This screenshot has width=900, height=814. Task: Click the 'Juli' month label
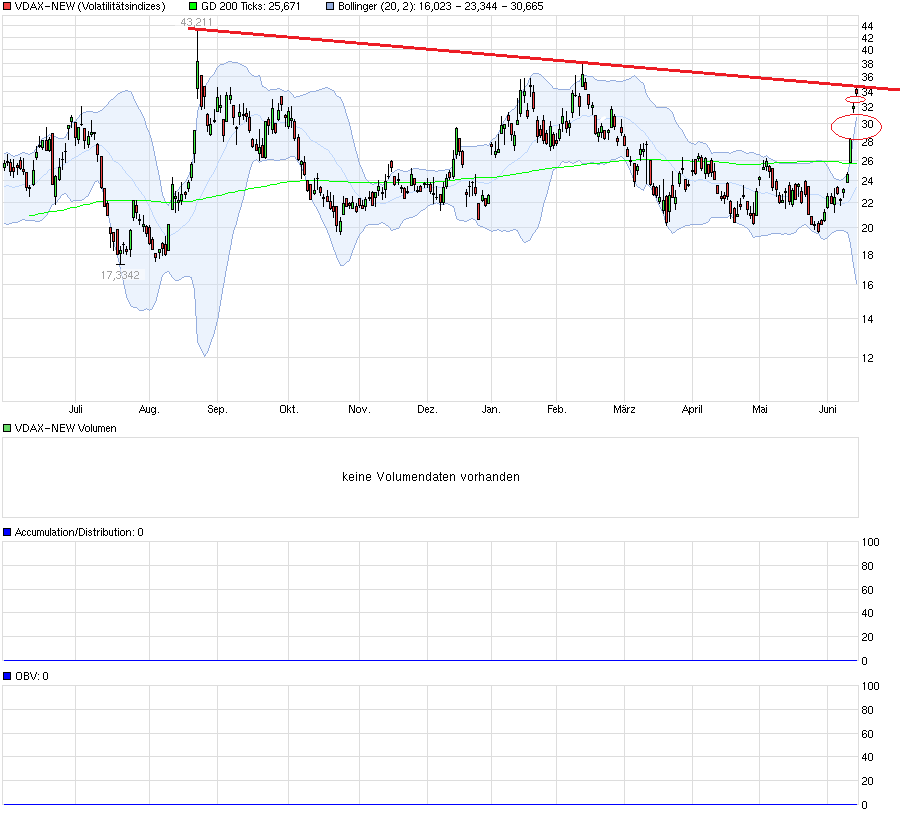(75, 409)
